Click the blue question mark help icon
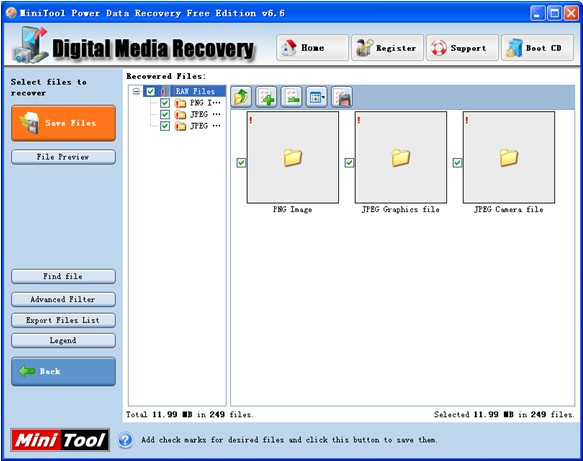 125,440
